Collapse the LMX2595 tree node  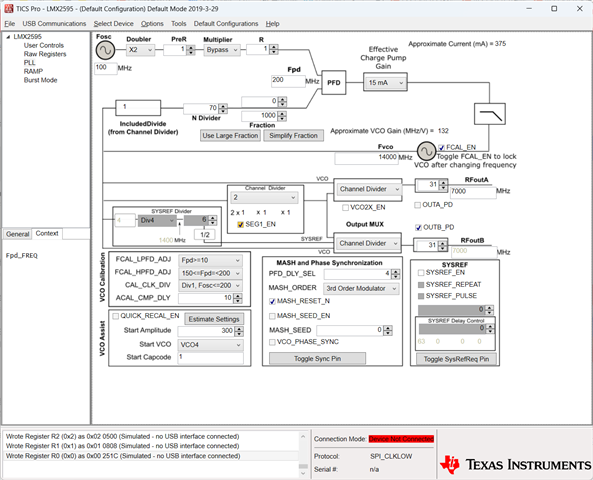pos(8,37)
